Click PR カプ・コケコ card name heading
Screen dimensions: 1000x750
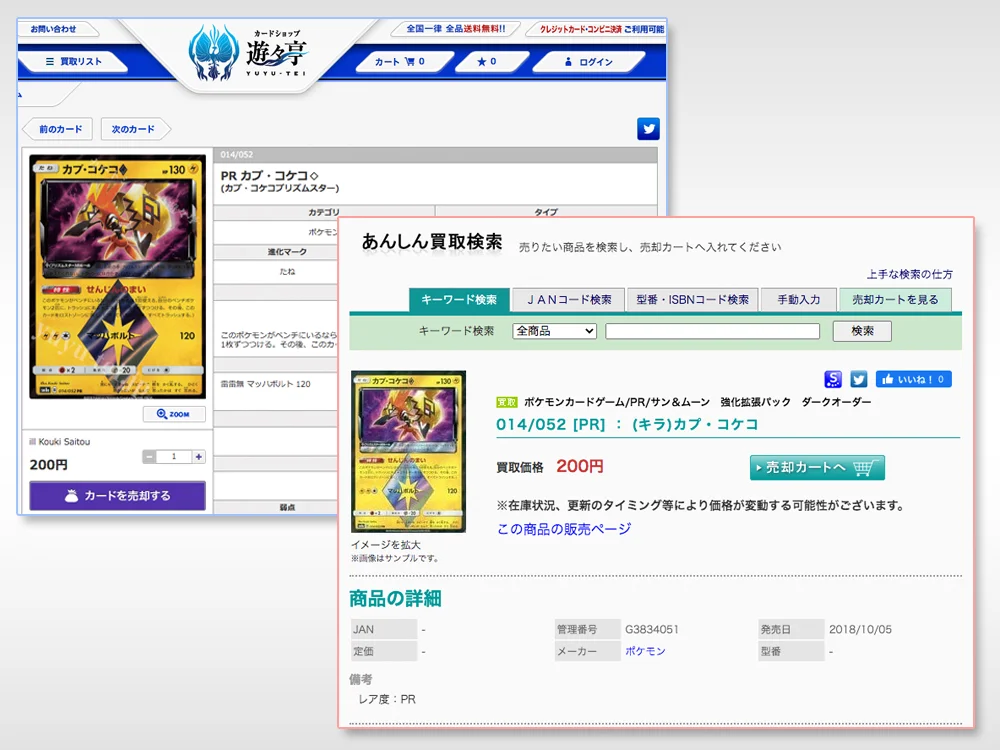coord(269,175)
